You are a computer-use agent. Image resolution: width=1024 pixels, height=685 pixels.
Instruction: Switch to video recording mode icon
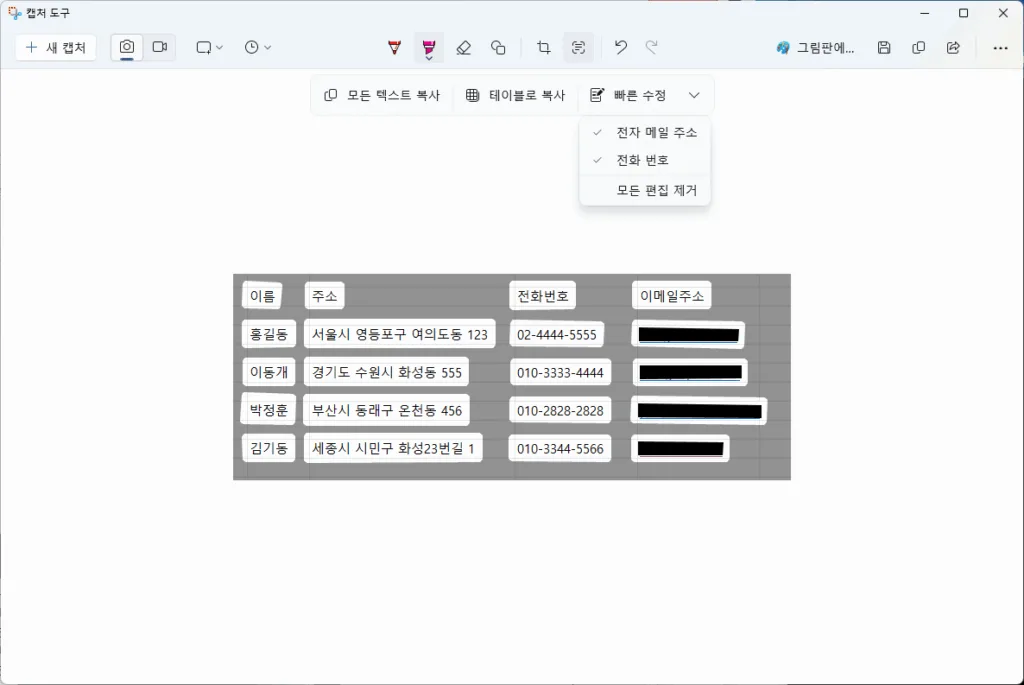point(159,47)
